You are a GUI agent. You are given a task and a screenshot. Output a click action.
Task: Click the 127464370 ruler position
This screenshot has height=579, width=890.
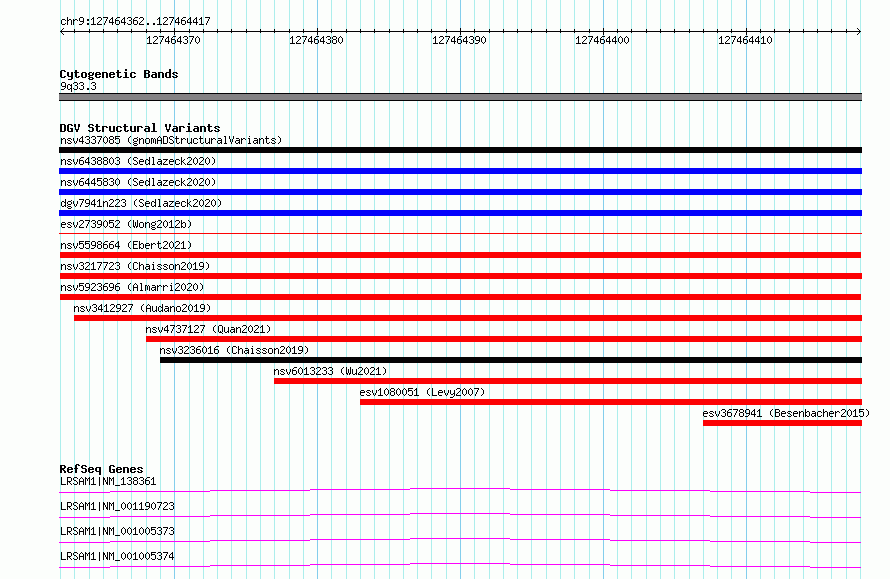(x=173, y=40)
